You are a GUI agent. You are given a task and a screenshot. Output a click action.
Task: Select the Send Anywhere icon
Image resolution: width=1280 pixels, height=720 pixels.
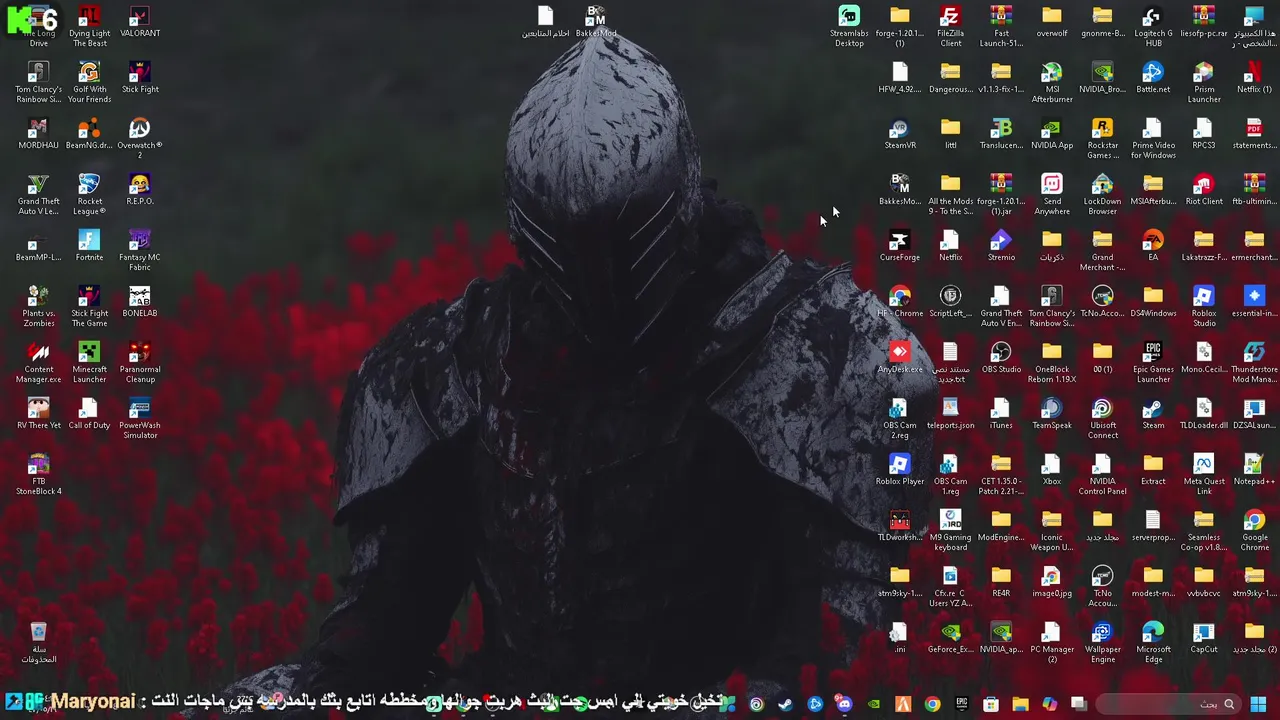point(1052,194)
